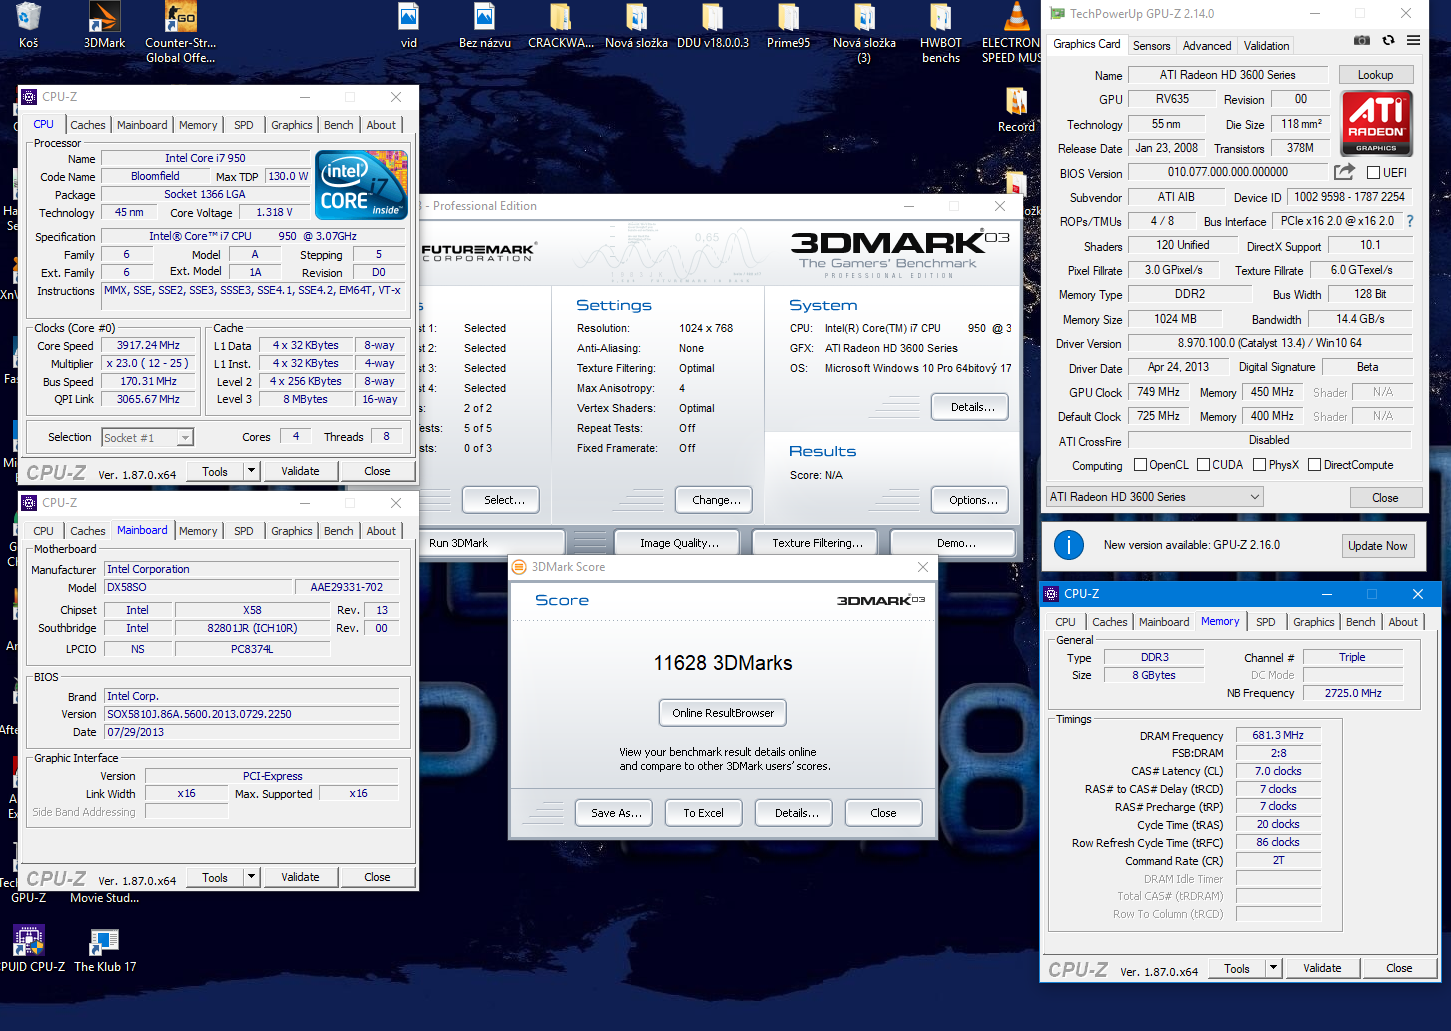
Task: Toggle the PhysX checkbox
Action: point(1260,465)
